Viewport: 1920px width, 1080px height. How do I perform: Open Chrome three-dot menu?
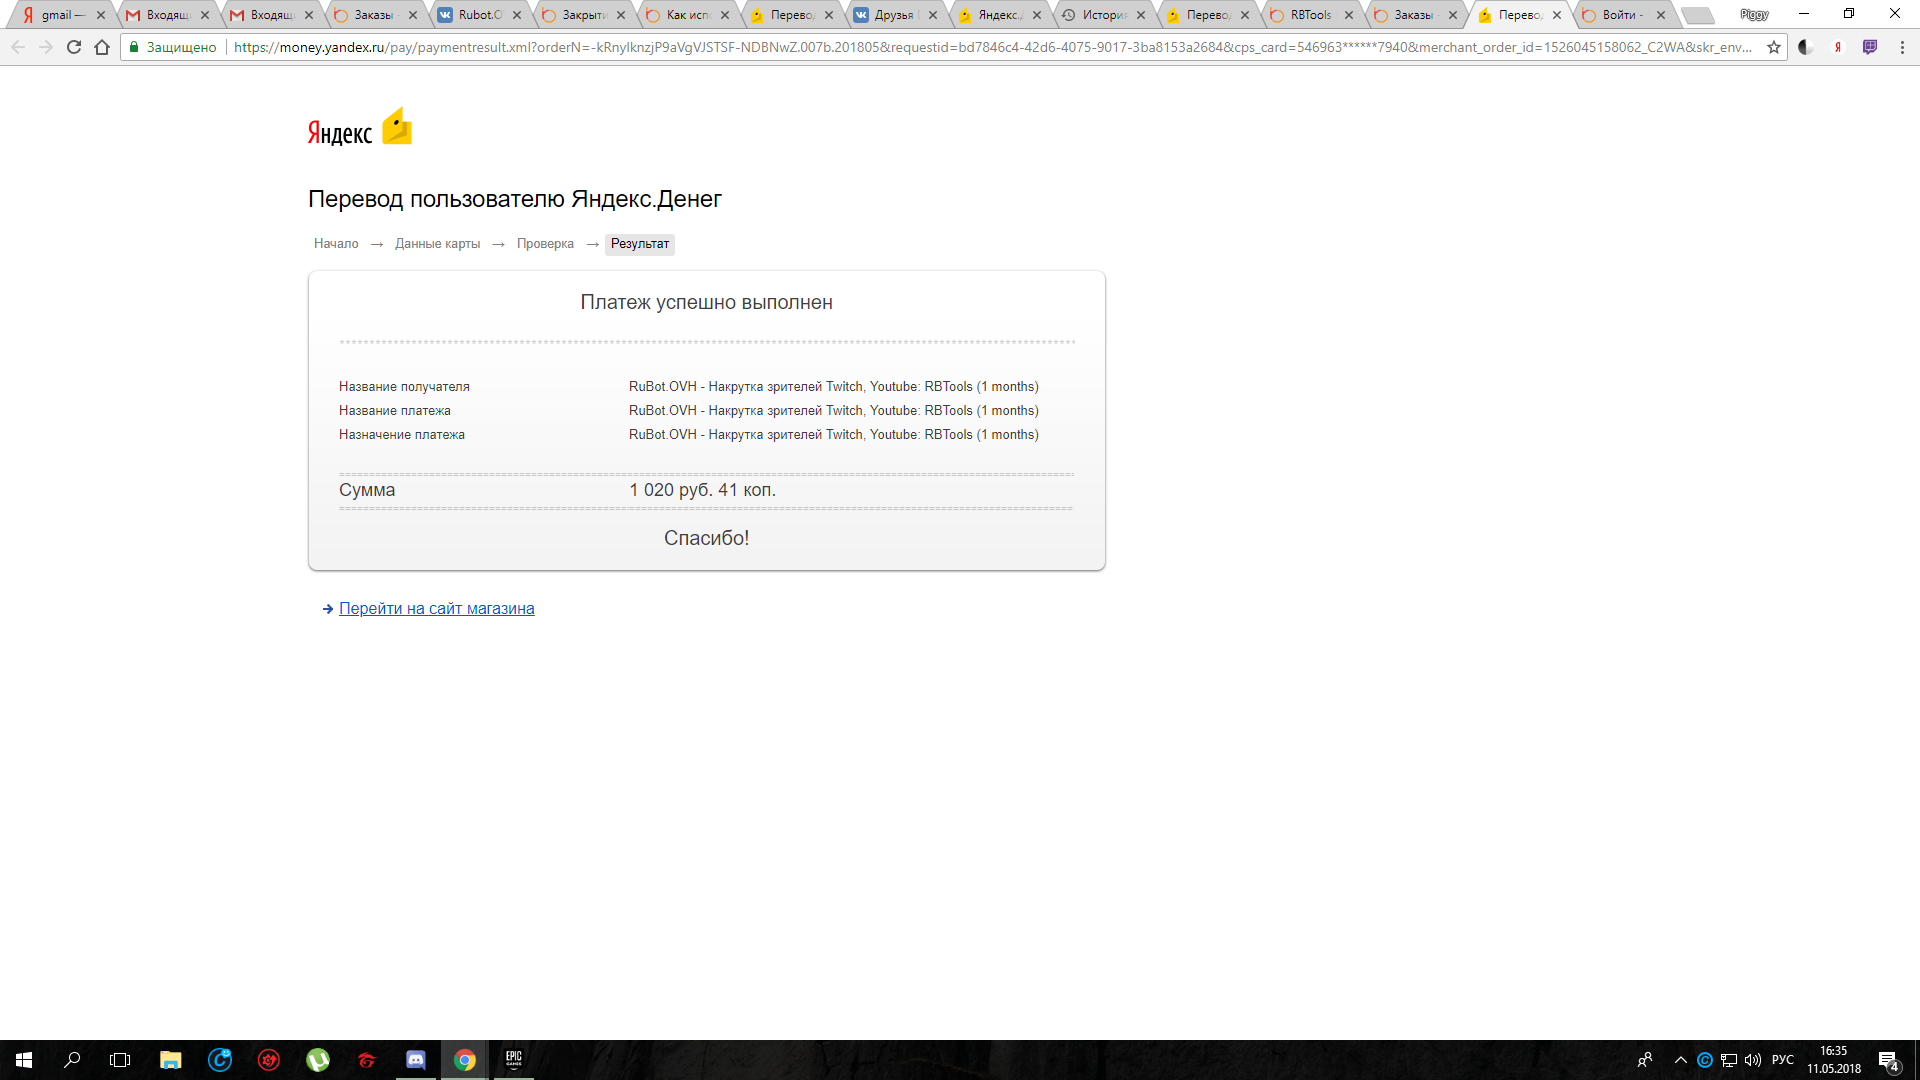point(1902,47)
